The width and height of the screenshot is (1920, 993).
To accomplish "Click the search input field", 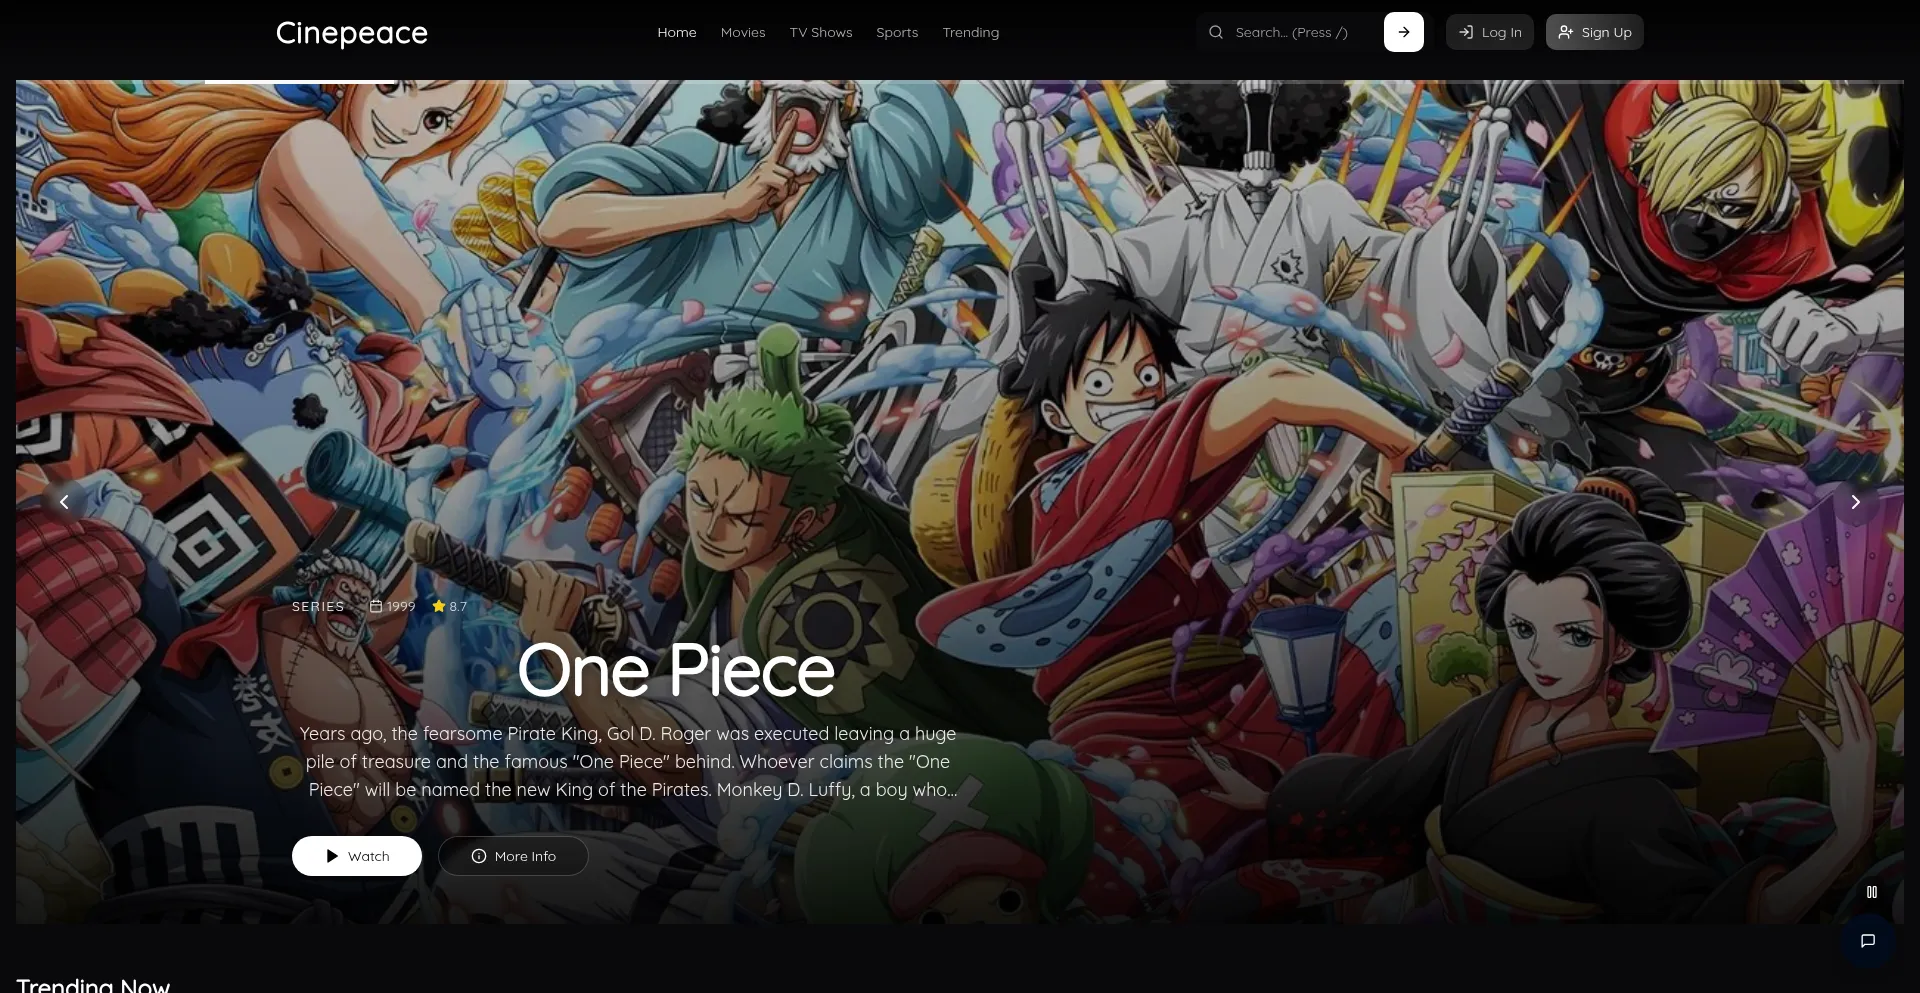I will point(1300,32).
